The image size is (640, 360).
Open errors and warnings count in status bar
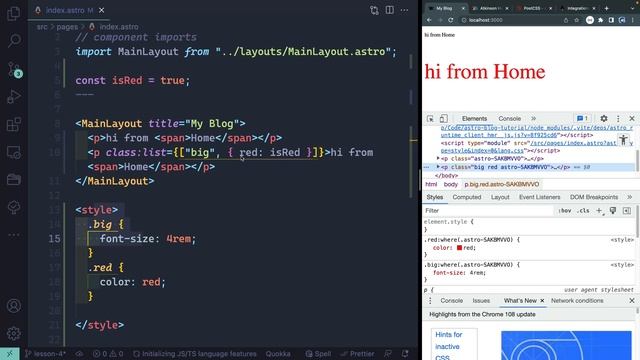(108, 353)
